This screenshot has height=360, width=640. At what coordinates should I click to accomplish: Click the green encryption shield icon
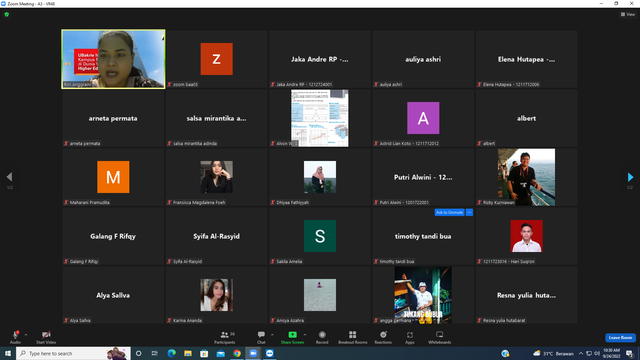pos(7,14)
